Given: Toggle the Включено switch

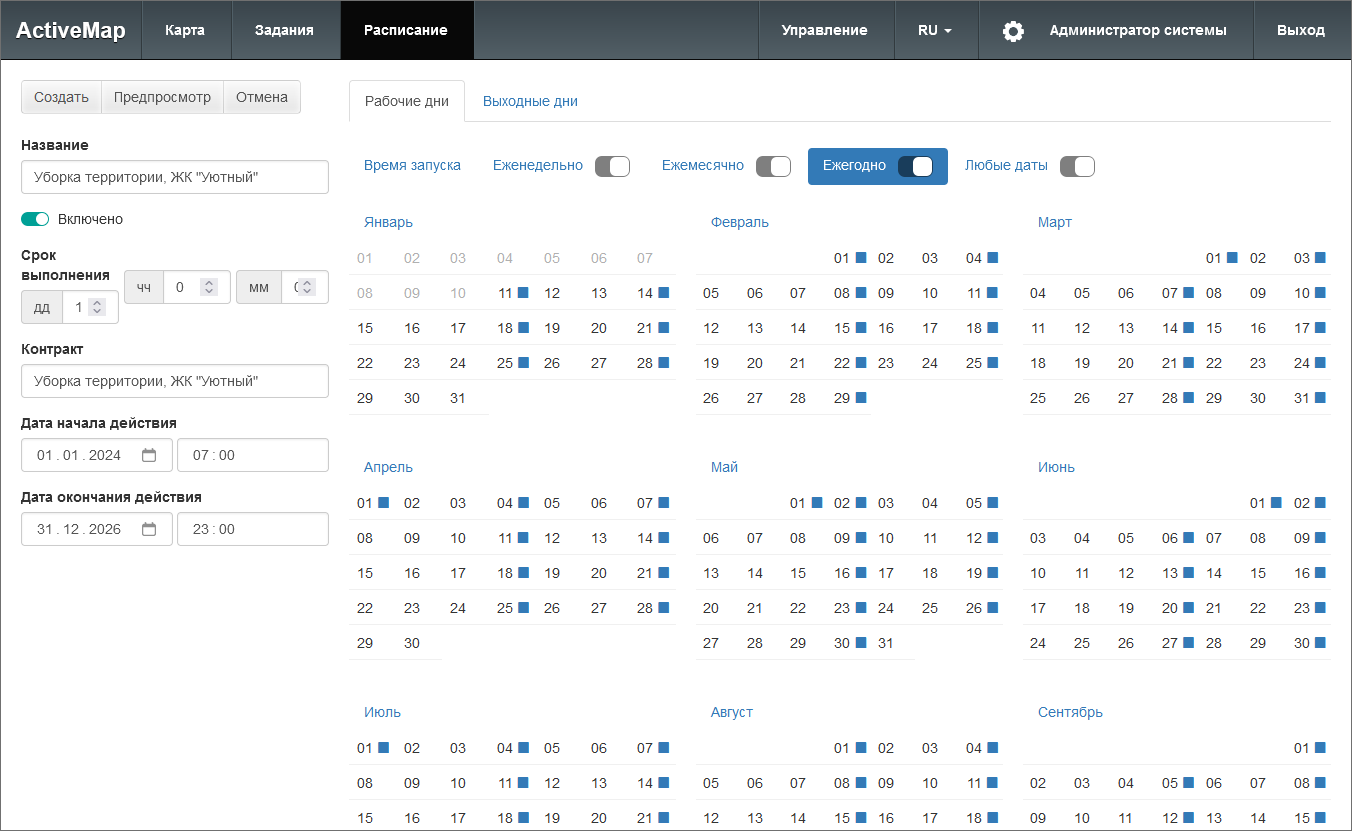Looking at the screenshot, I should pos(35,219).
